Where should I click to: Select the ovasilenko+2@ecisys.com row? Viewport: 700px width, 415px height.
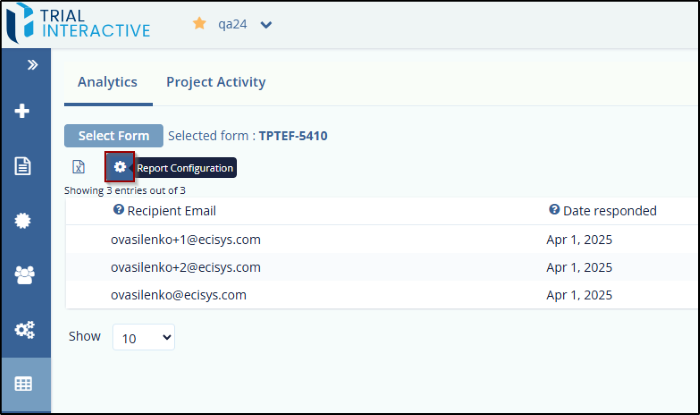pos(185,267)
